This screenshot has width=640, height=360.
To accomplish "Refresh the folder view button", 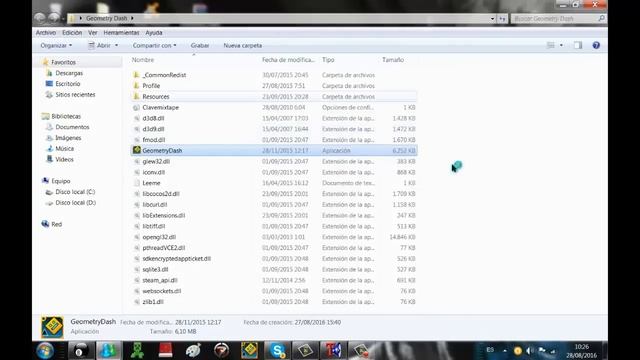I will [x=502, y=18].
